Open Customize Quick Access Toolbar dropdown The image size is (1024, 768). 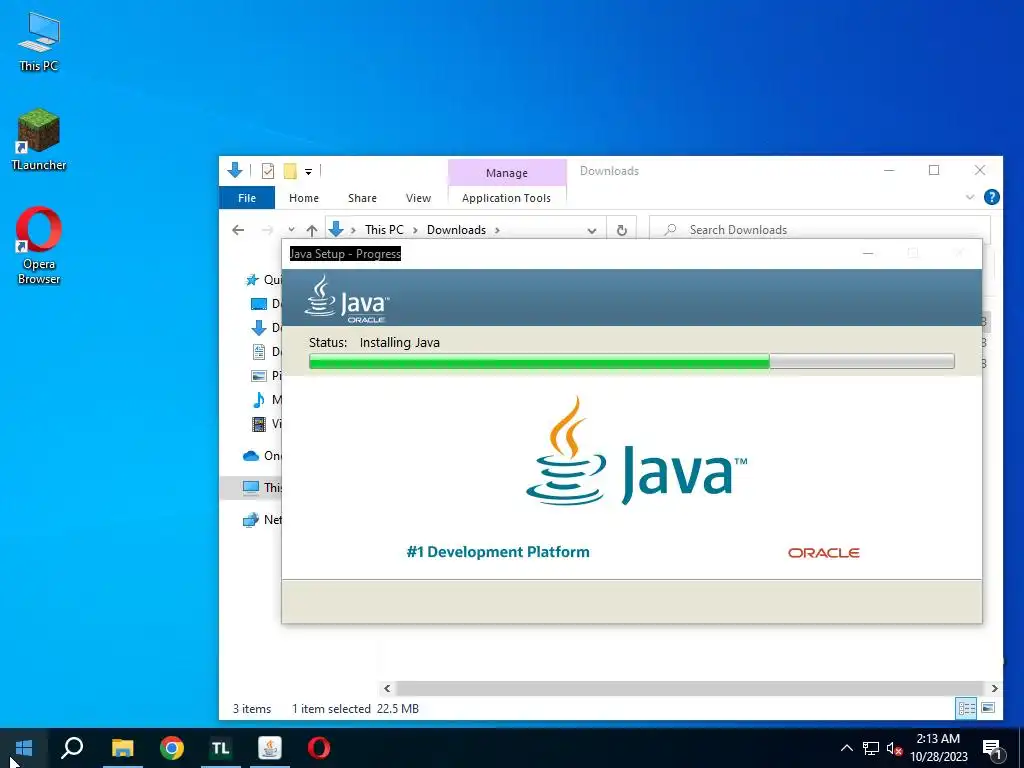pyautogui.click(x=308, y=172)
